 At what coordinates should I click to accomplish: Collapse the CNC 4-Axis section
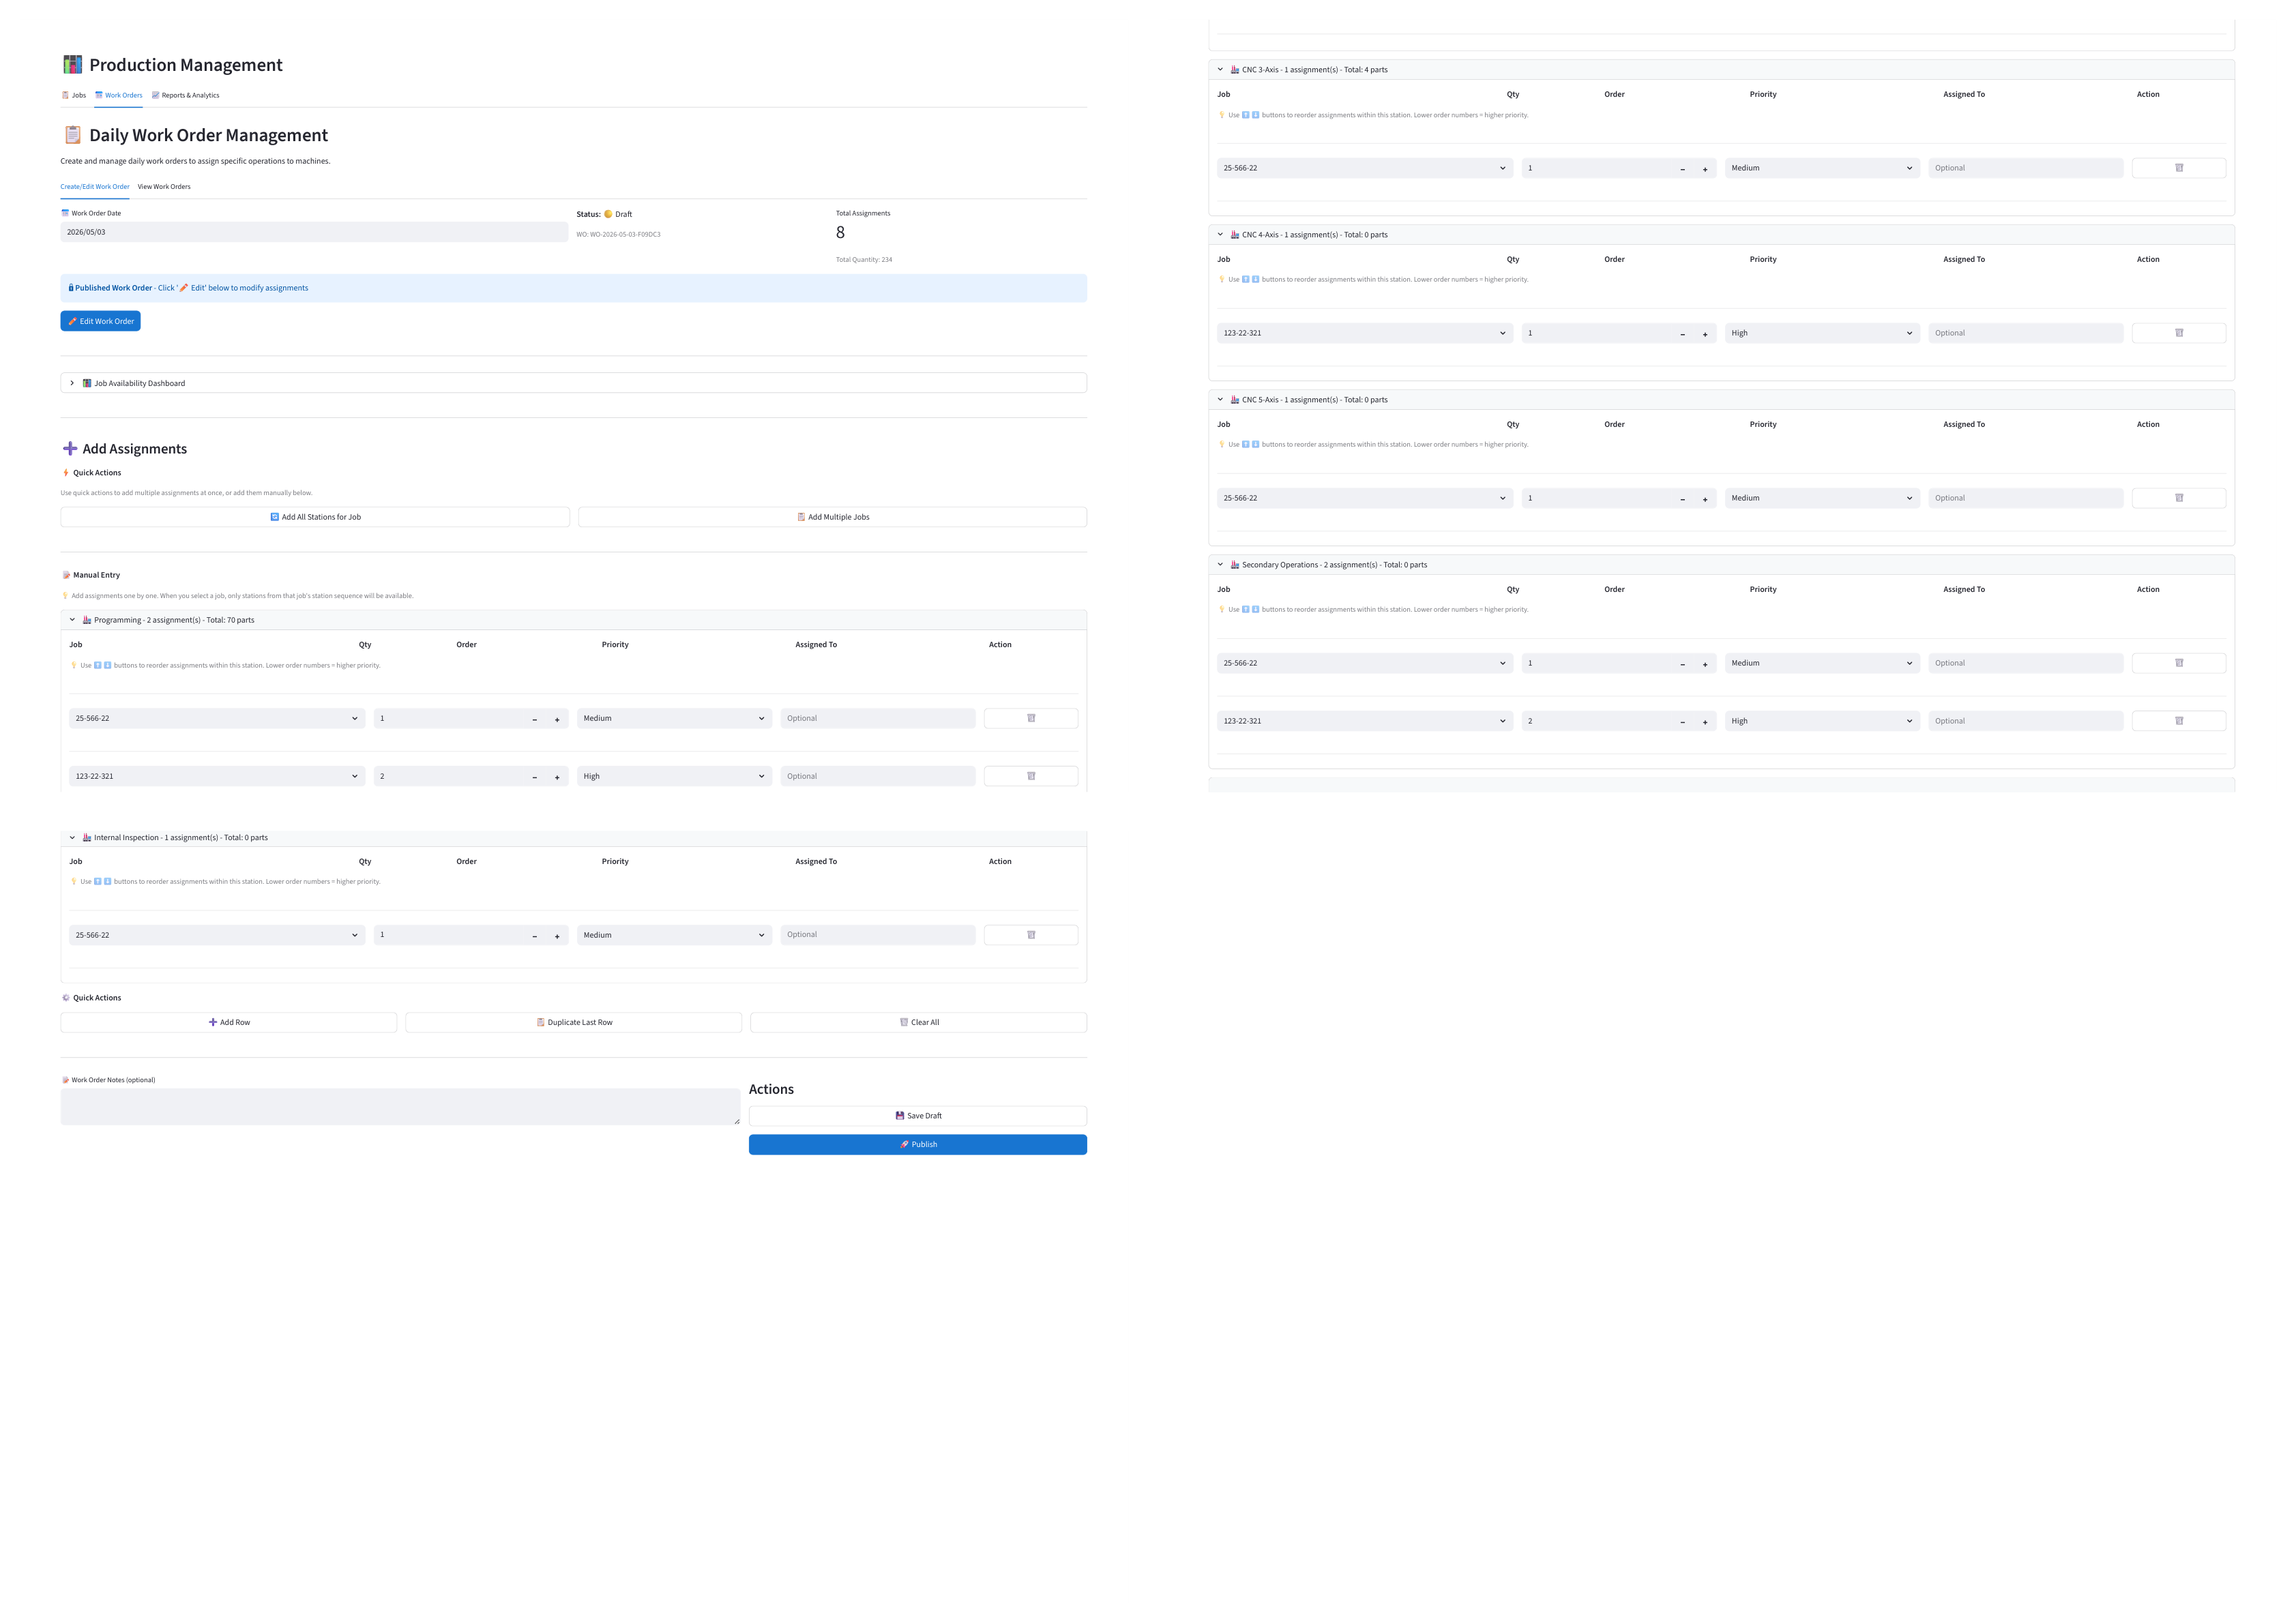pos(1721,235)
